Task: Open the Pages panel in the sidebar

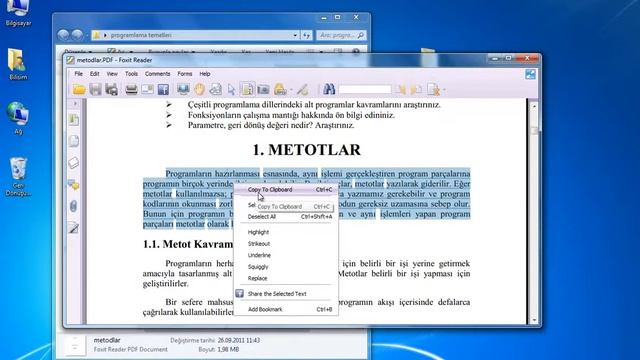Action: tap(73, 141)
